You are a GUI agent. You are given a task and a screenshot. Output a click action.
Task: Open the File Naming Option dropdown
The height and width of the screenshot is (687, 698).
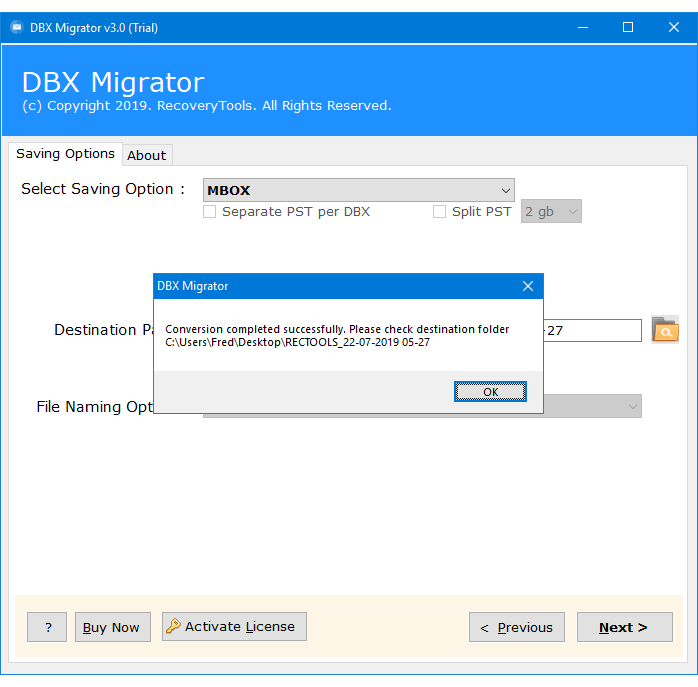pyautogui.click(x=592, y=406)
